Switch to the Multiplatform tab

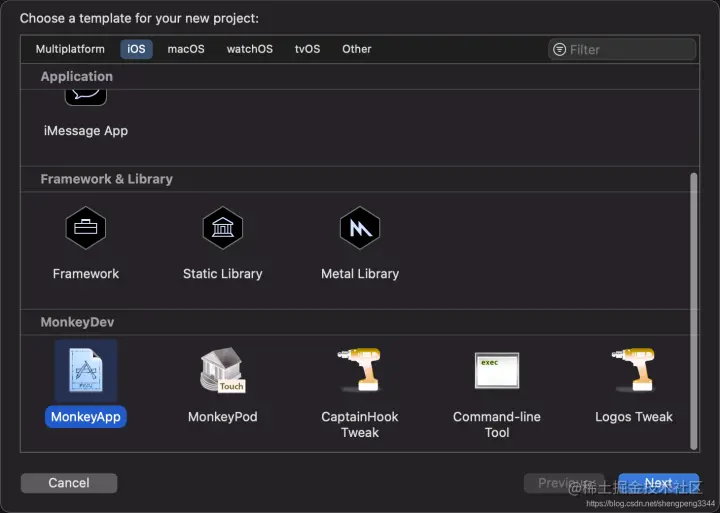pyautogui.click(x=70, y=49)
